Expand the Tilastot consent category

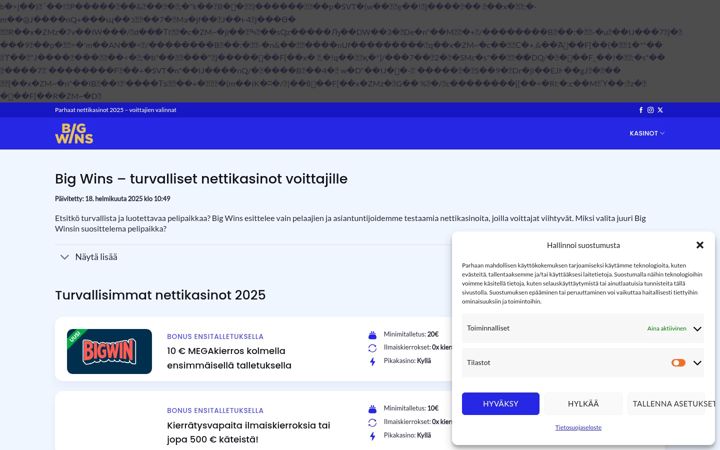(x=698, y=363)
